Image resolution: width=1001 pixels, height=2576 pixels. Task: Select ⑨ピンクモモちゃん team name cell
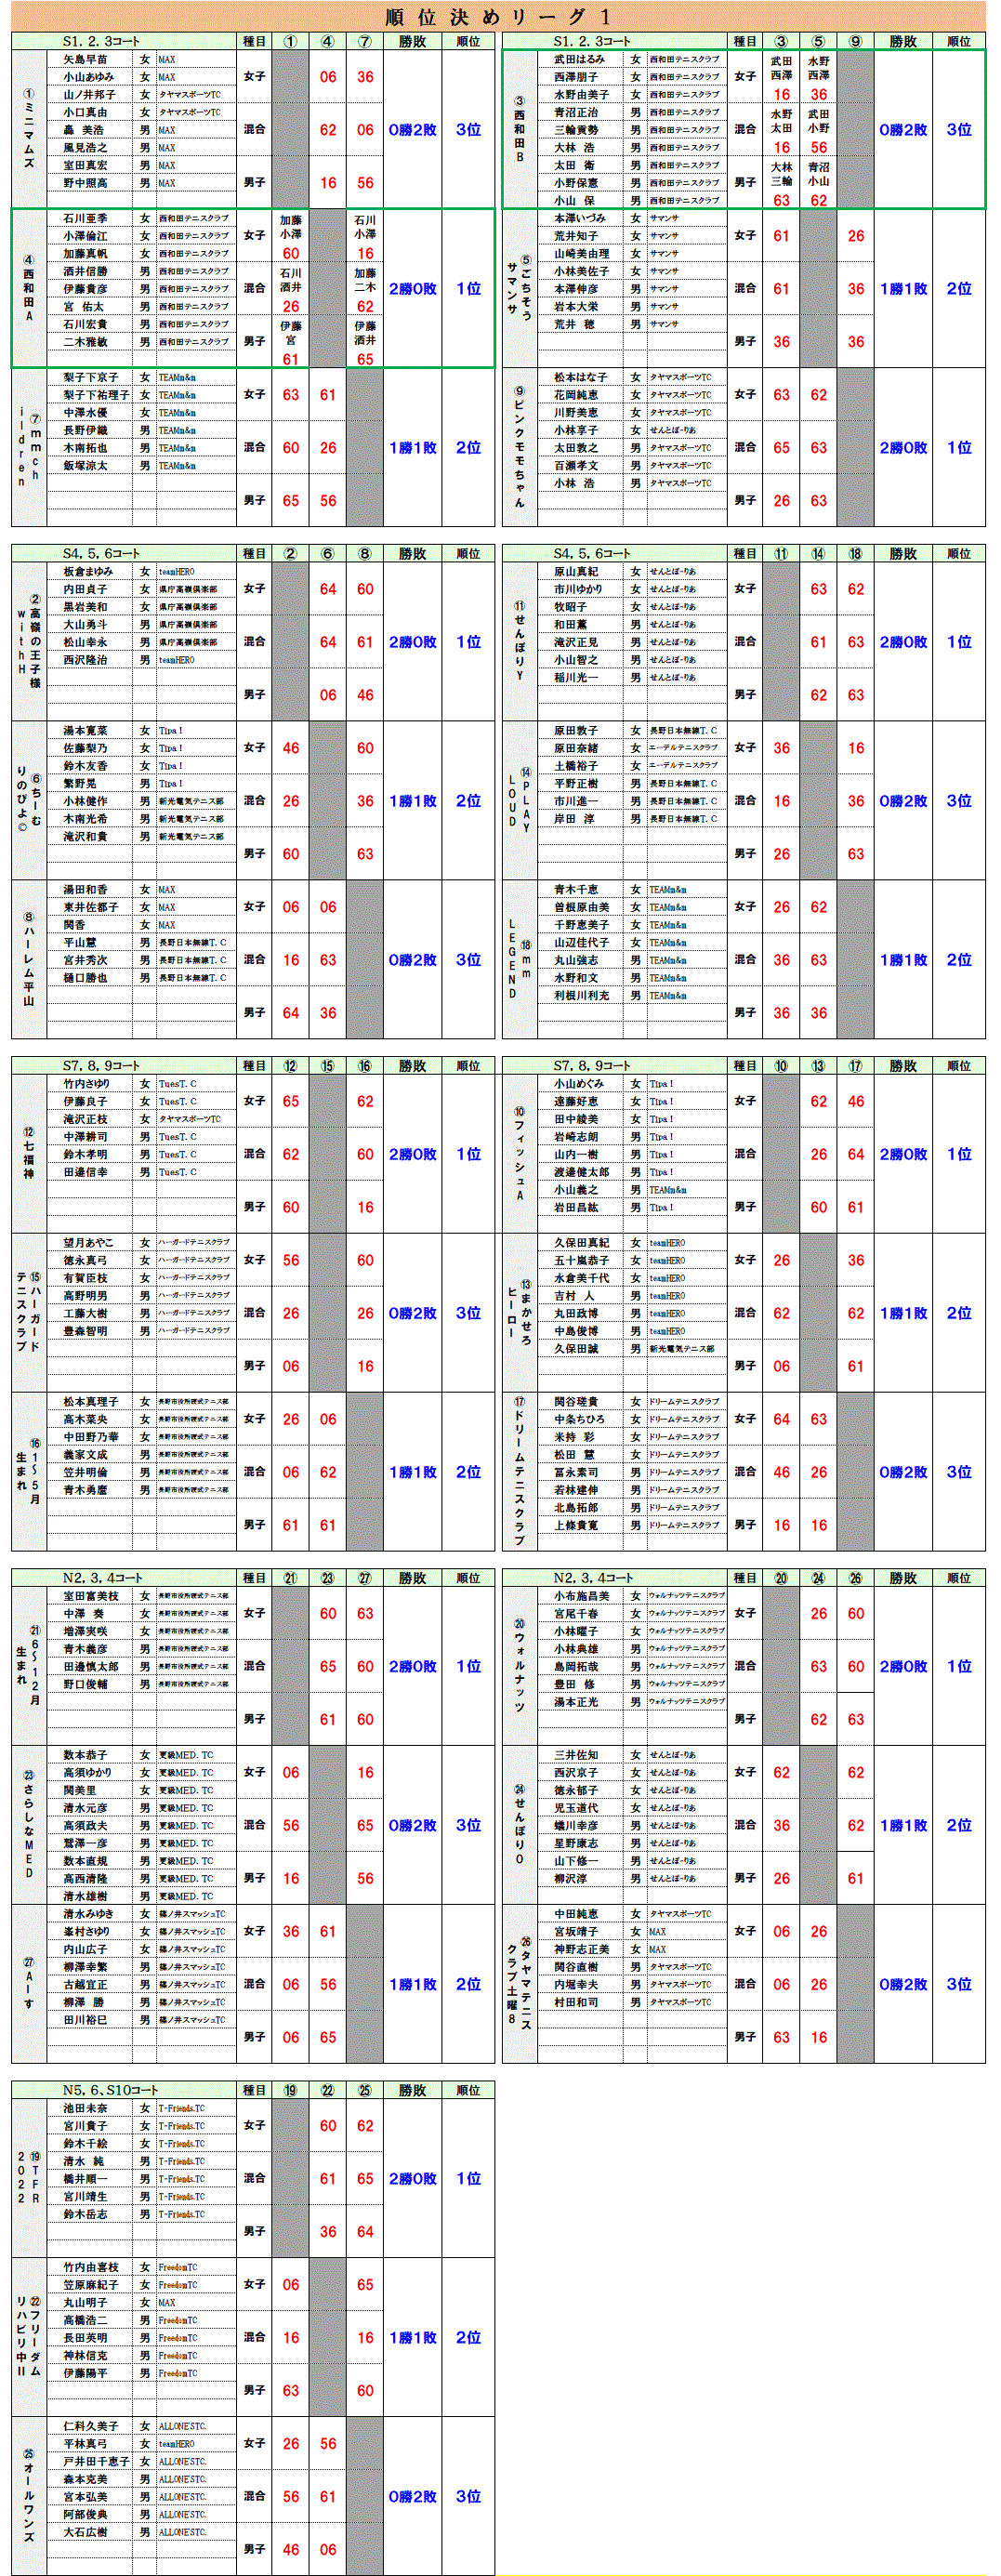(519, 447)
